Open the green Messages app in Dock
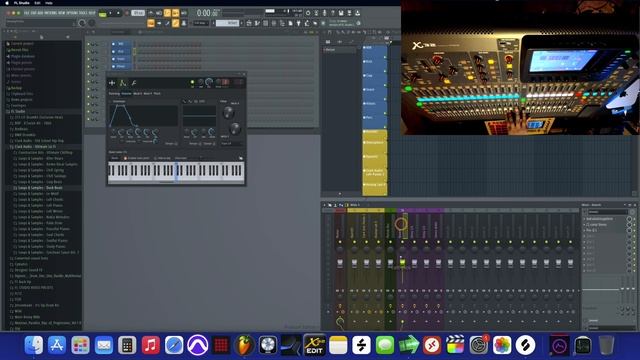The width and height of the screenshot is (640, 360). (385, 345)
